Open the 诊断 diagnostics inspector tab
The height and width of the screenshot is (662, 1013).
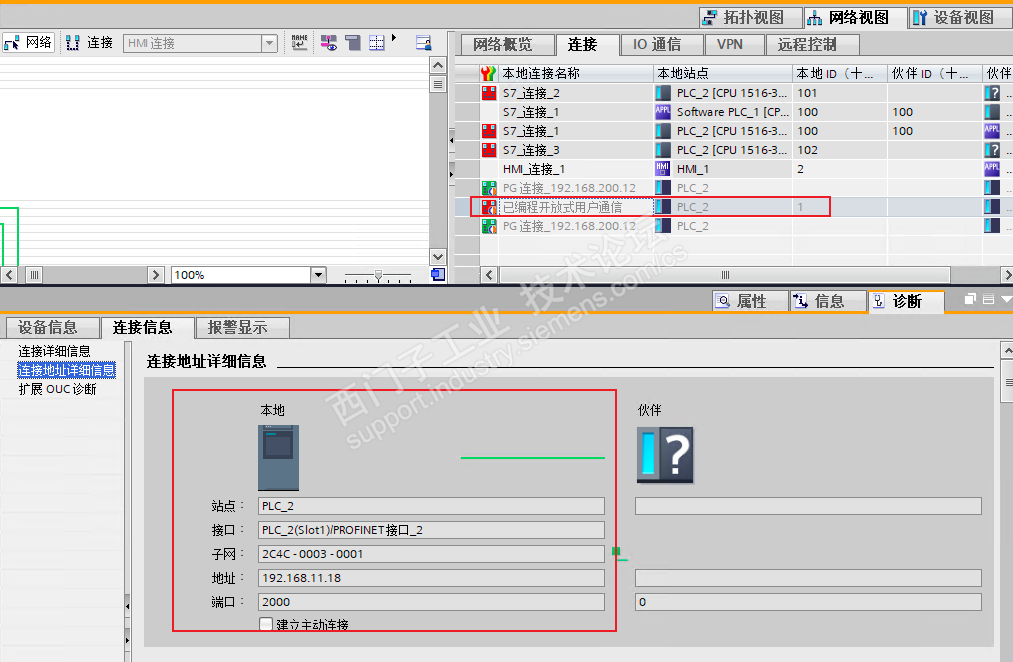[906, 302]
